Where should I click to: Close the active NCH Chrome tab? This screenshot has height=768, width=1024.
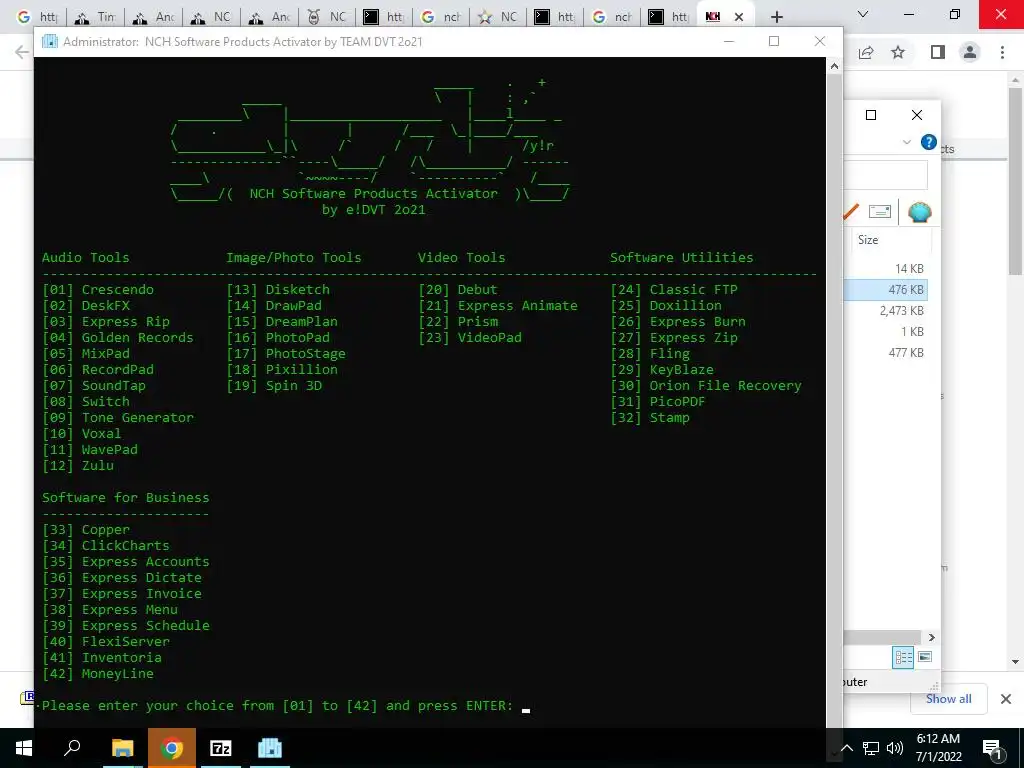coord(739,17)
